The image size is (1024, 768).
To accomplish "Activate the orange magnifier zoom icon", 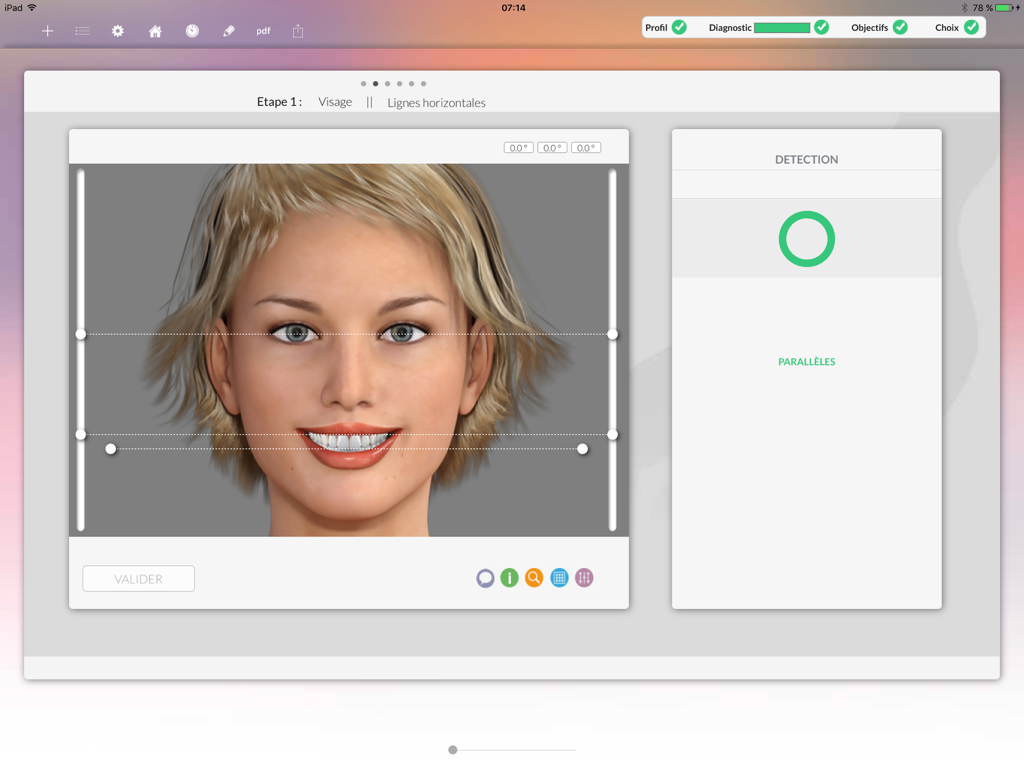I will coord(534,578).
